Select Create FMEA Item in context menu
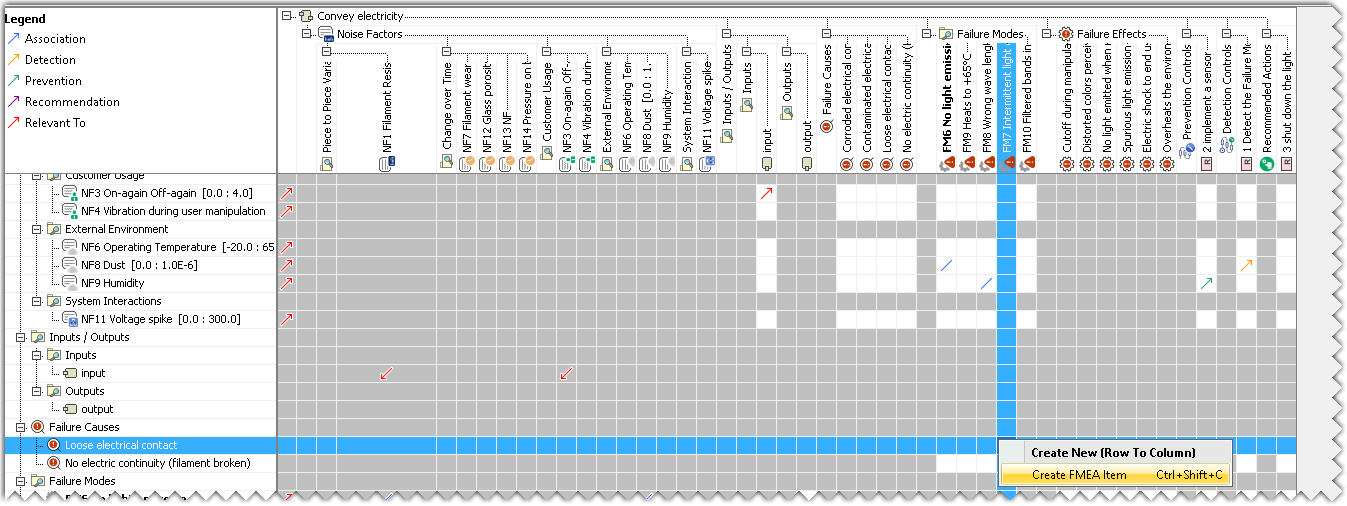The width and height of the screenshot is (1347, 506). [1115, 475]
